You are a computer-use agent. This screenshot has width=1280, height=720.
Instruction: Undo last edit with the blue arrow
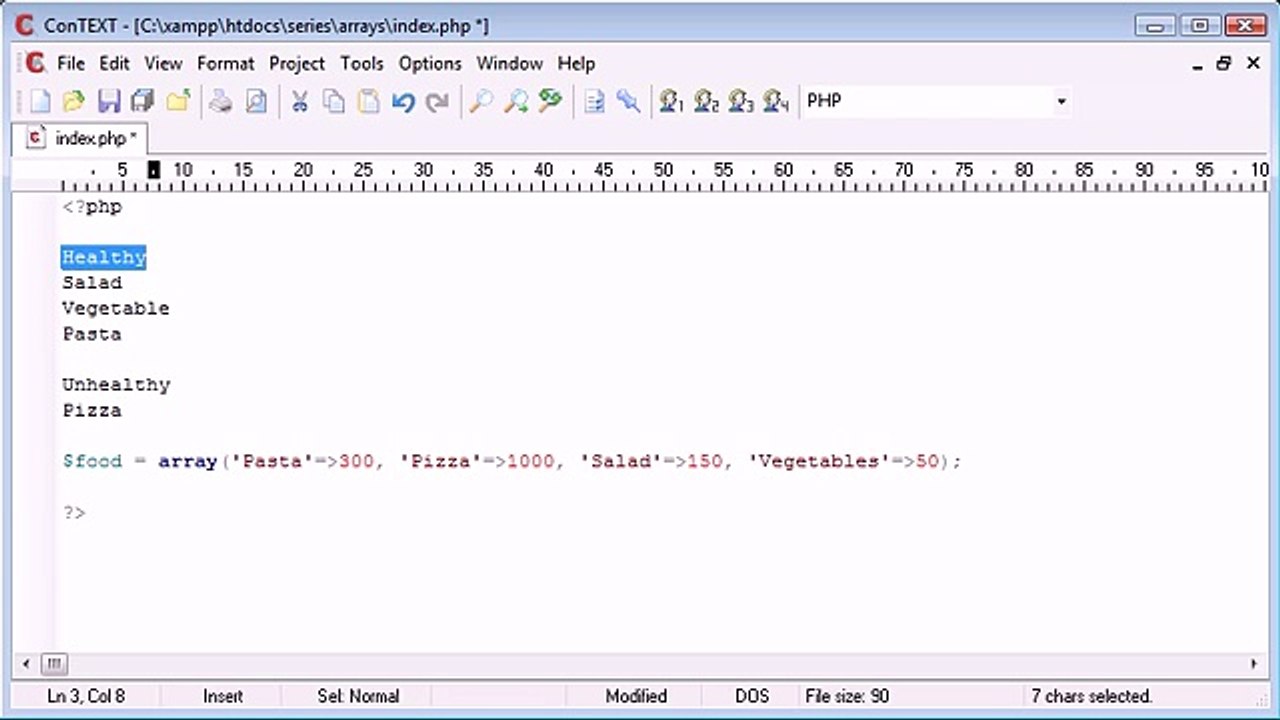403,101
